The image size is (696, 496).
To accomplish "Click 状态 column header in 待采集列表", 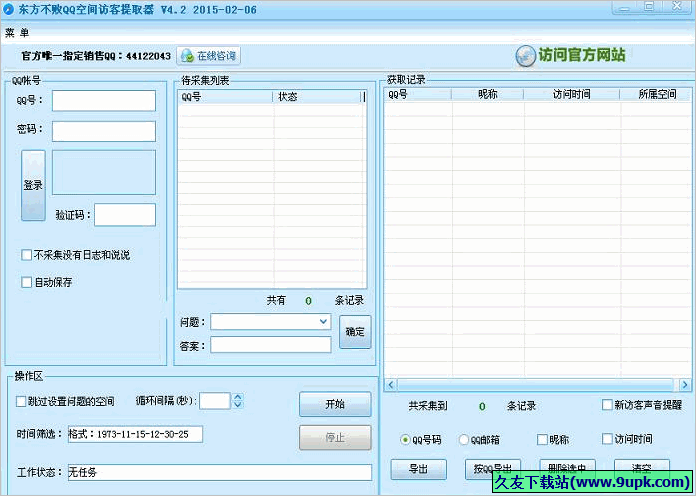I will pos(318,97).
